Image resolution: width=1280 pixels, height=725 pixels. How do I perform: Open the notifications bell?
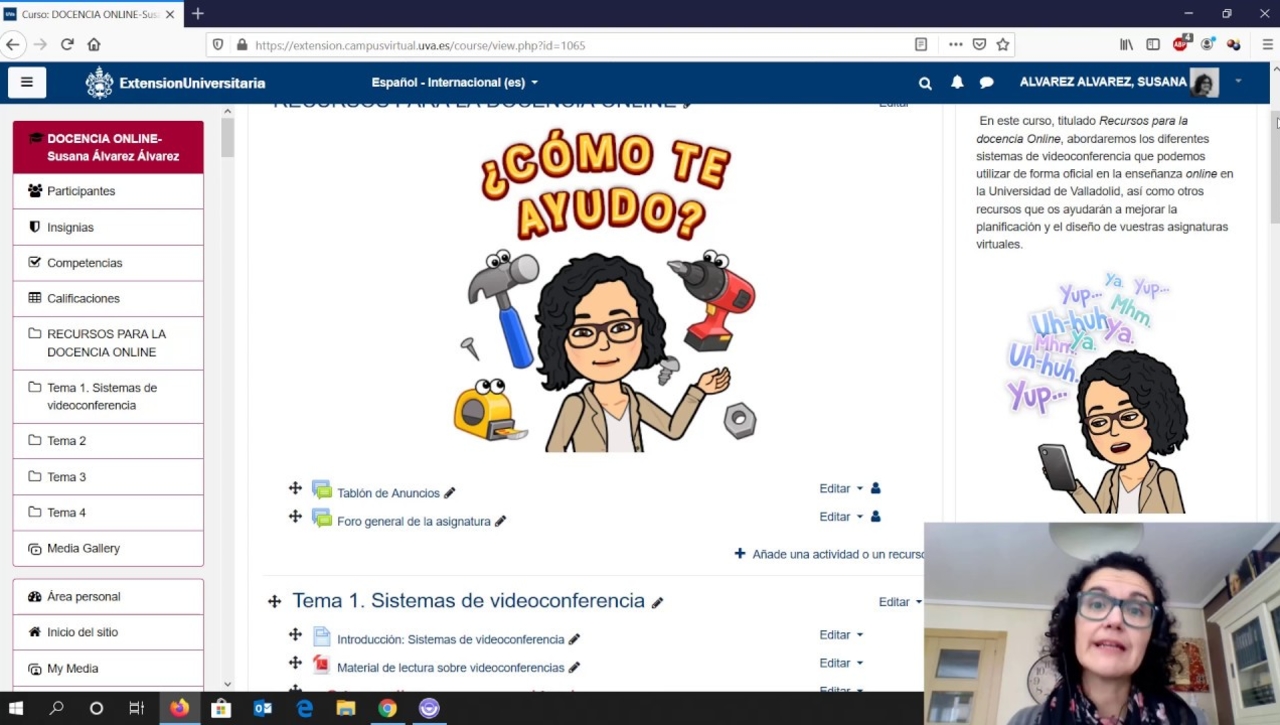(957, 82)
